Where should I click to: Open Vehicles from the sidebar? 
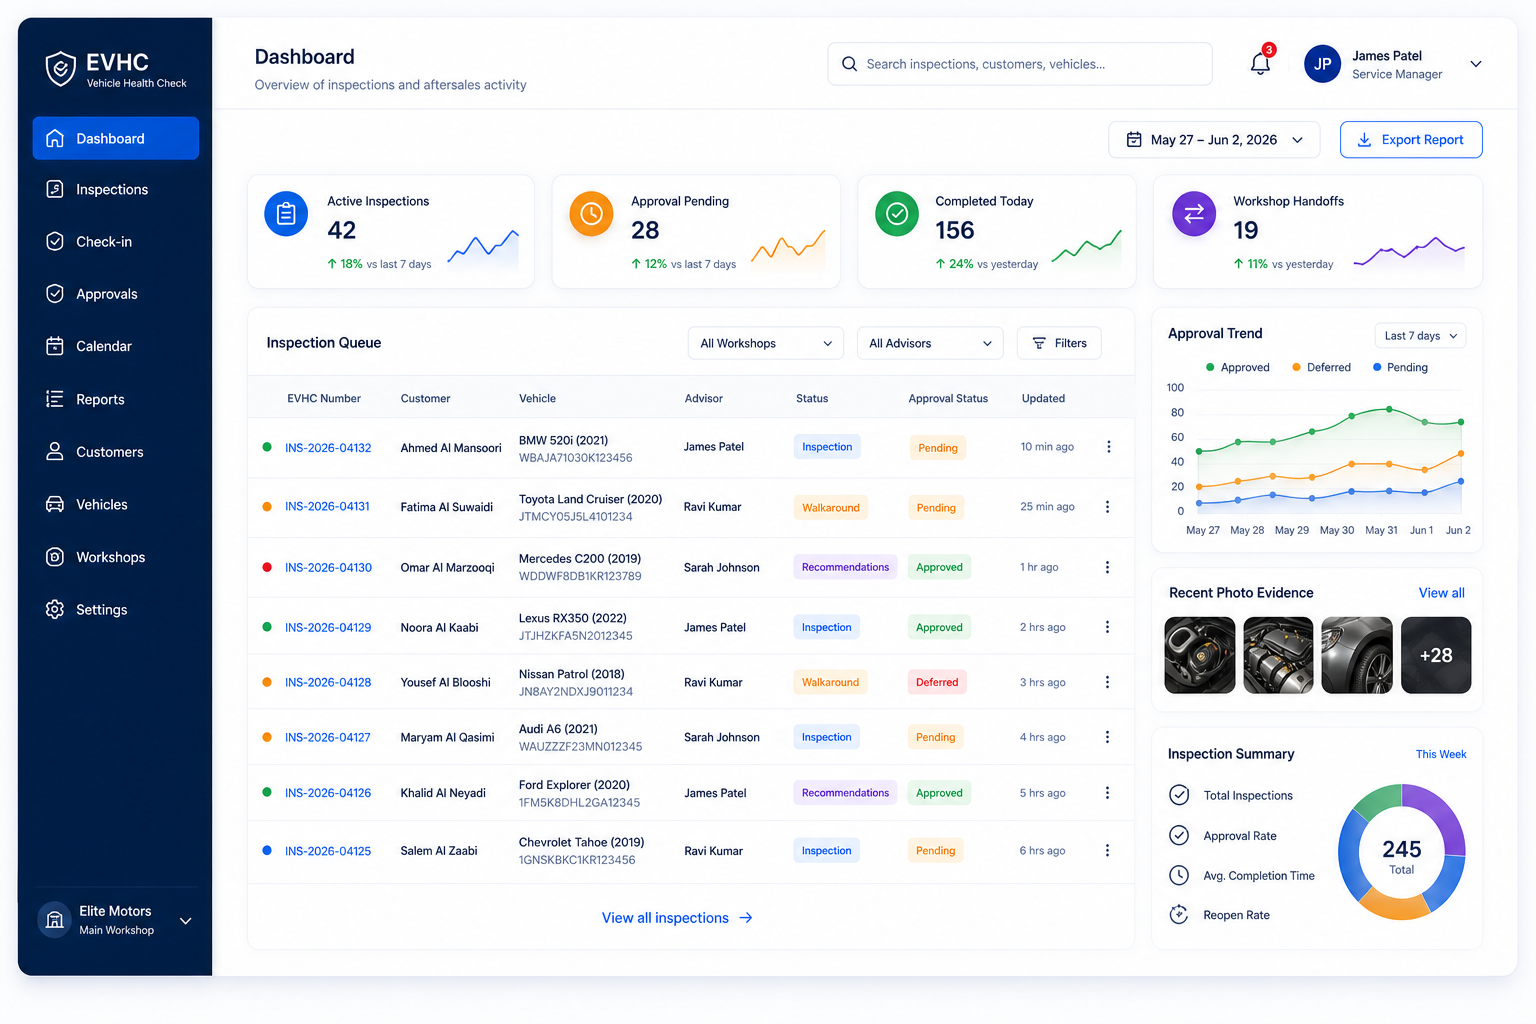pos(115,504)
